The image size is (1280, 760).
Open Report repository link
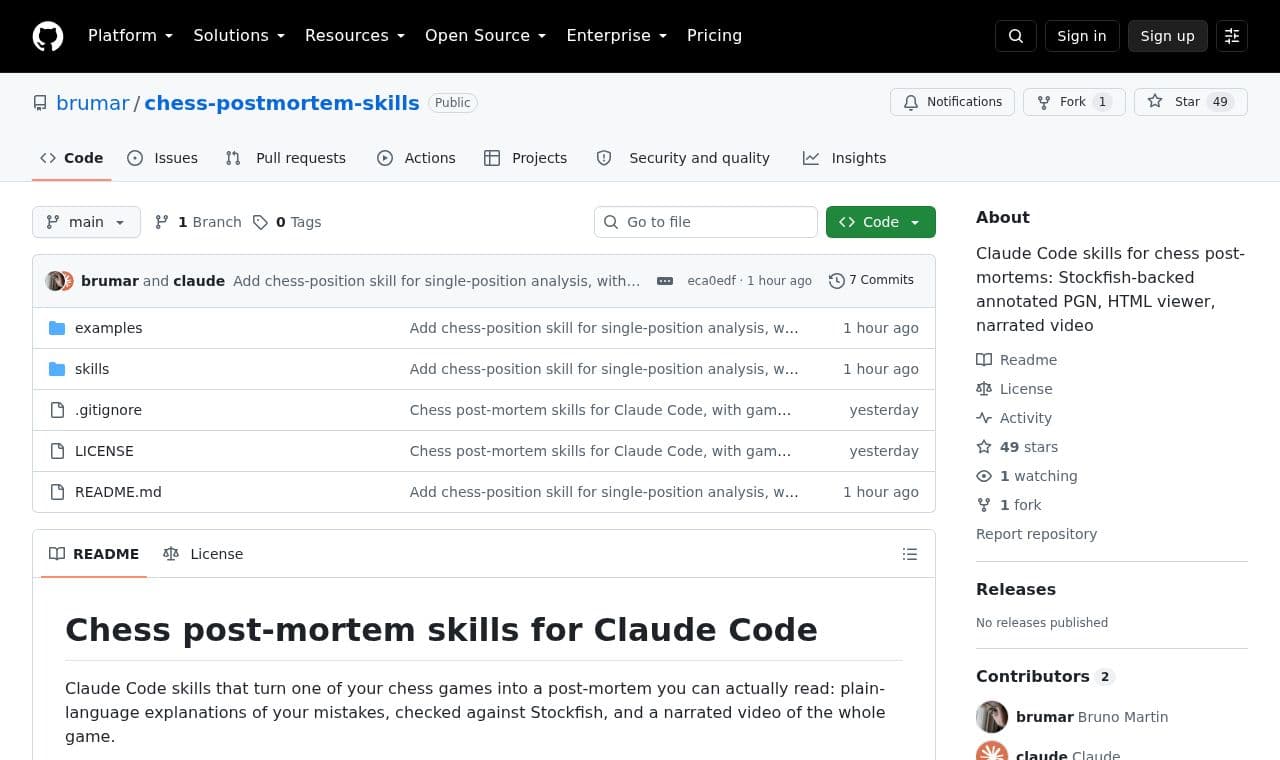(x=1036, y=534)
